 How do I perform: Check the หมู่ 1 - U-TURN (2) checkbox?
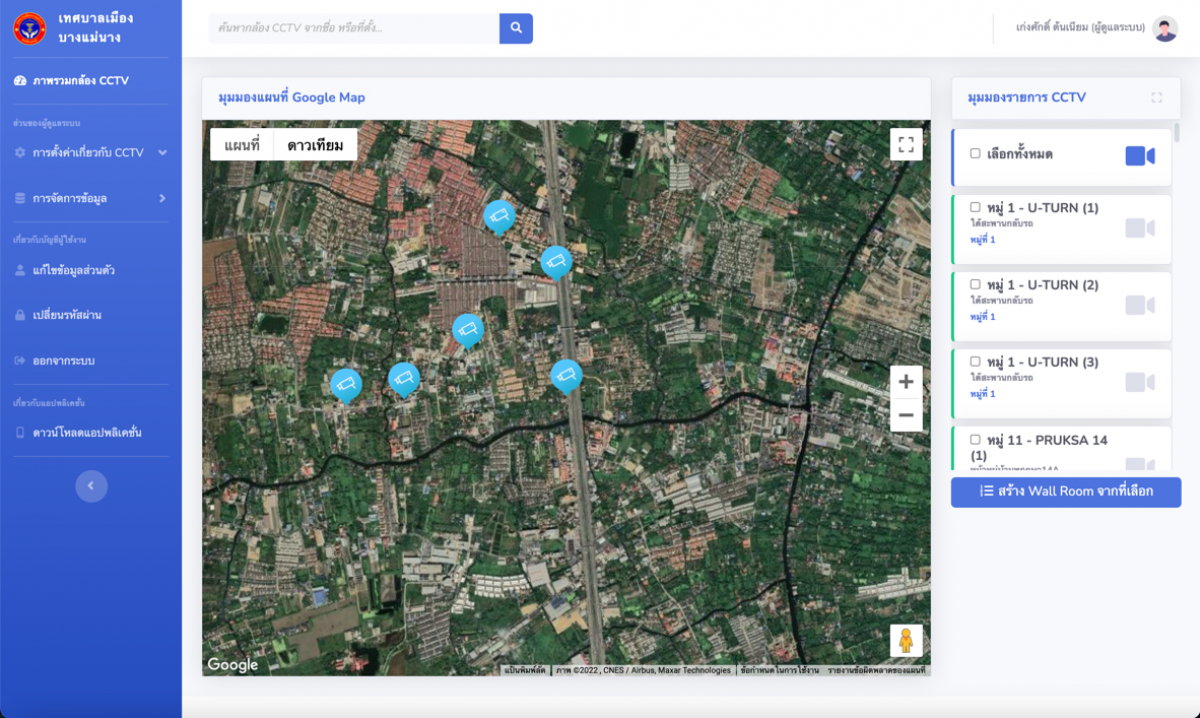[975, 285]
